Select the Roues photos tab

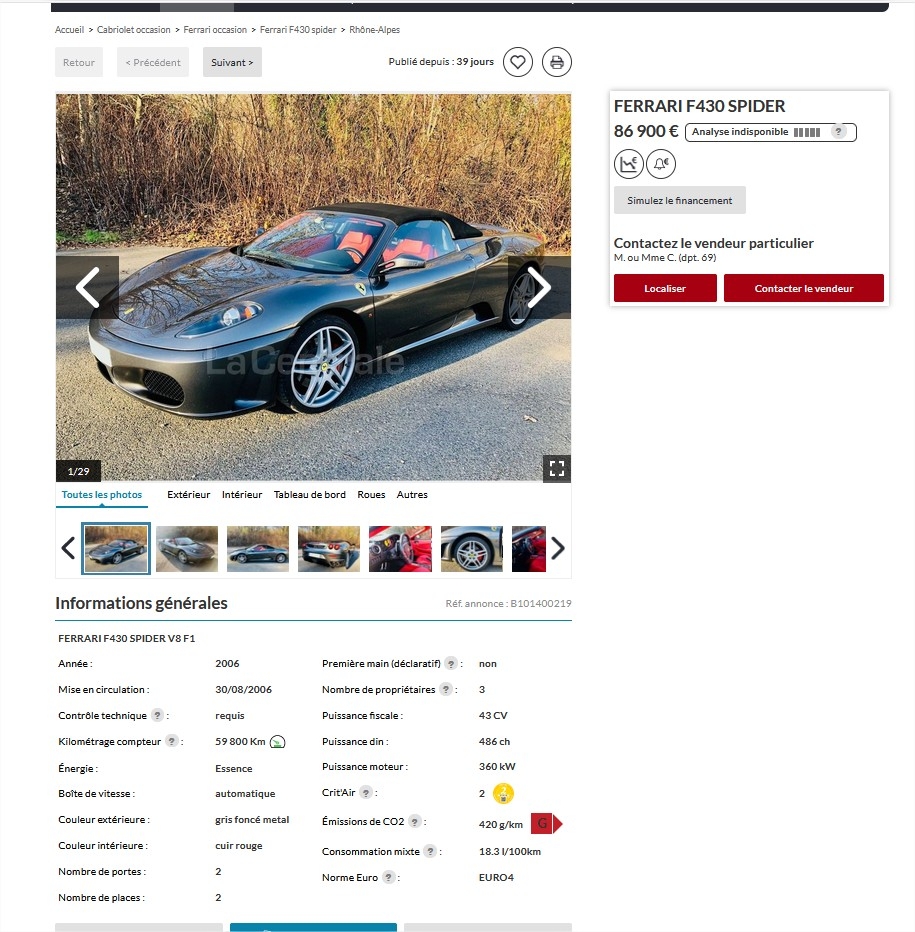coord(371,495)
